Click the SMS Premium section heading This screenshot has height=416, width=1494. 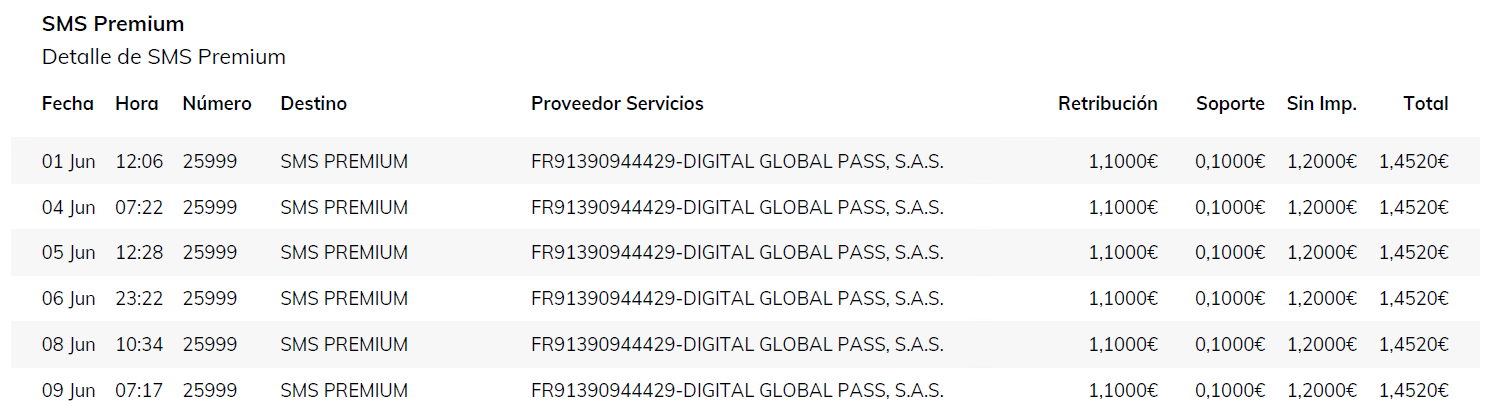click(113, 24)
